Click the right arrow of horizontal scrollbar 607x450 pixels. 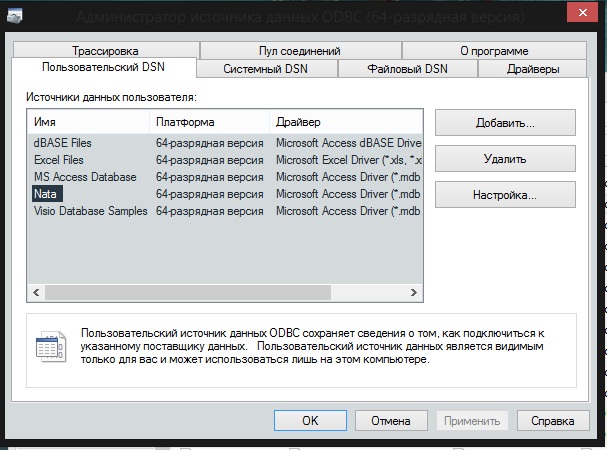414,292
